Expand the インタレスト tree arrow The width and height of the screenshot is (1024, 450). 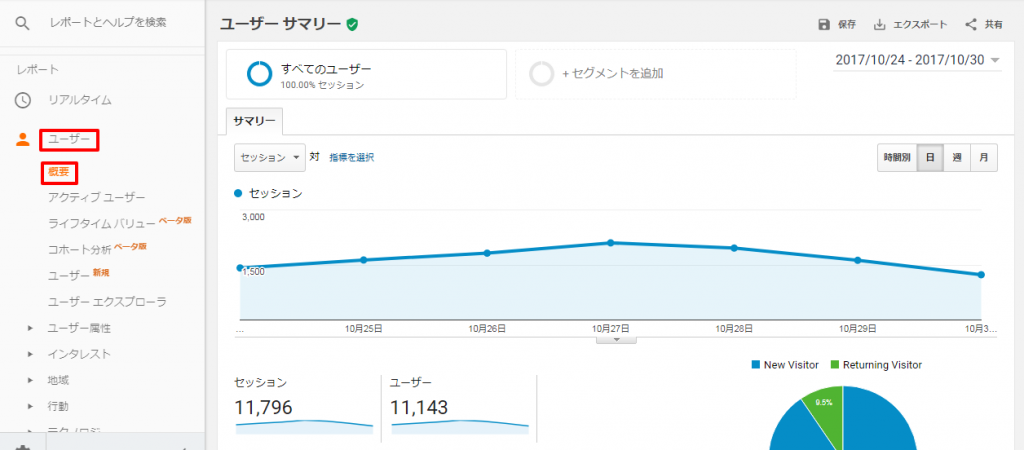pos(30,354)
